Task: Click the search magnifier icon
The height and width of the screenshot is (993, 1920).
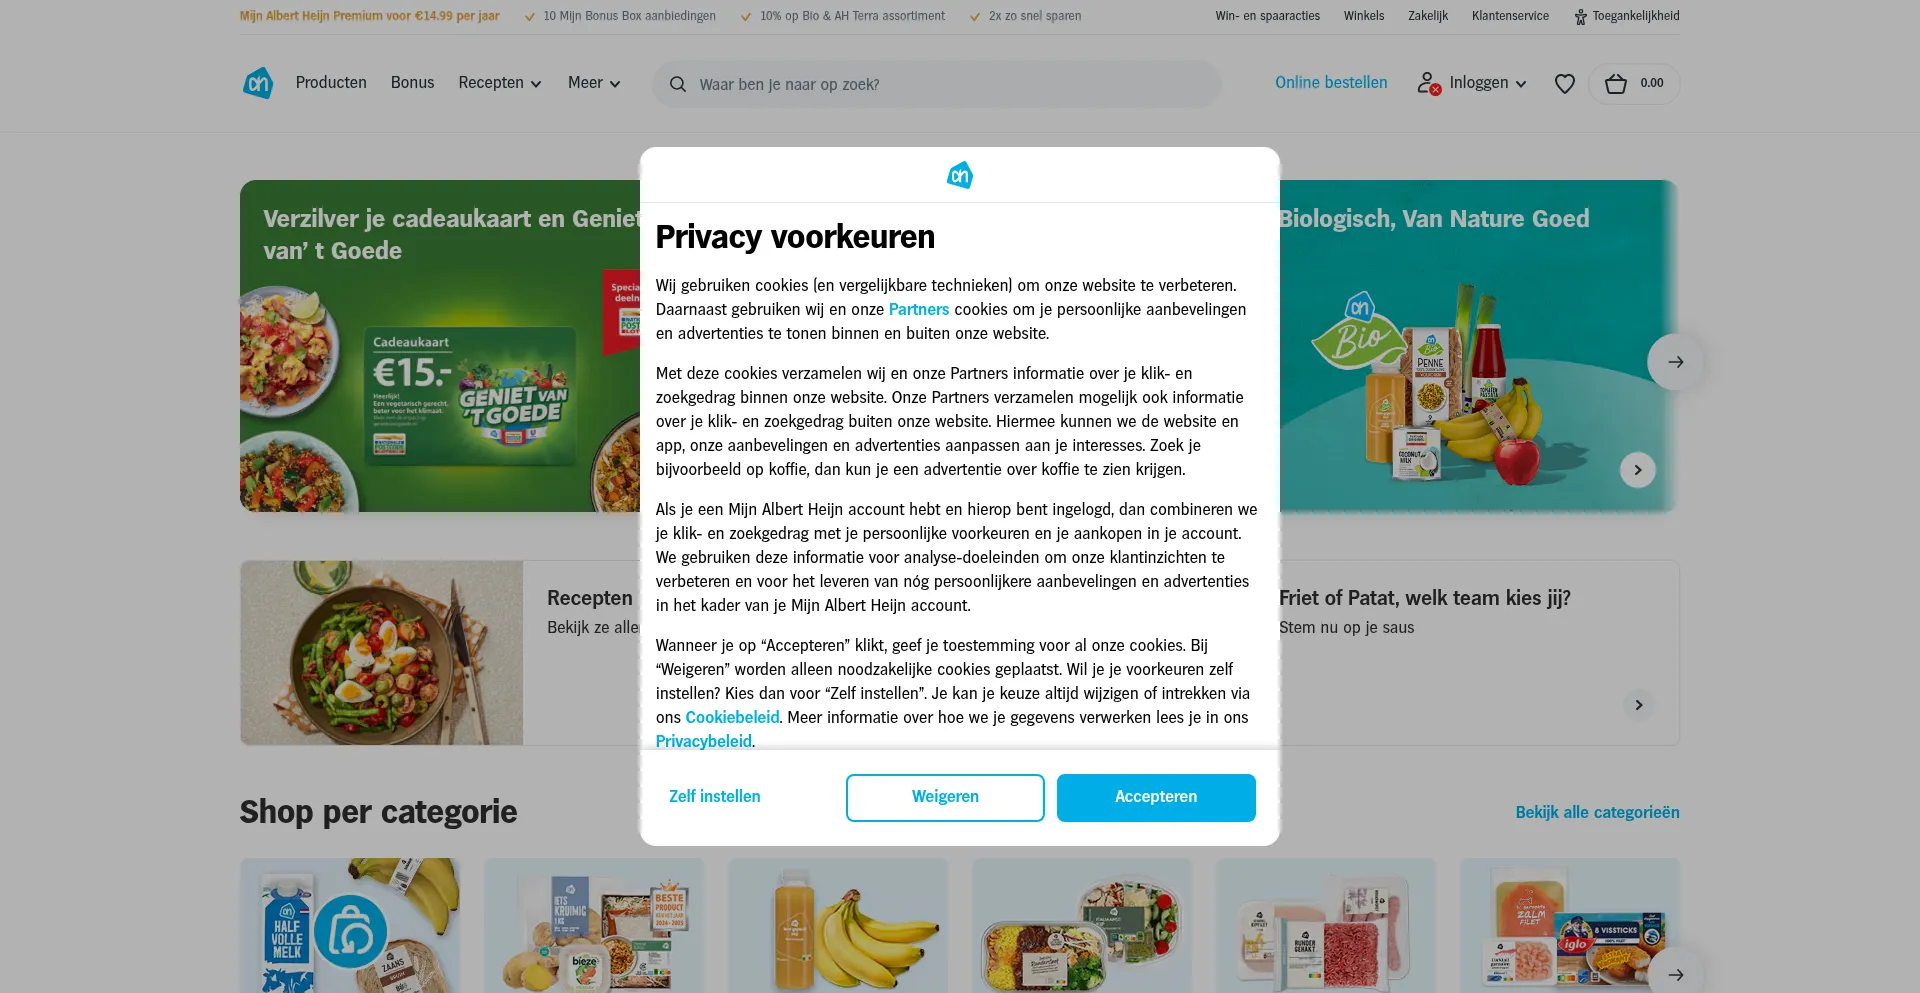Action: tap(678, 84)
